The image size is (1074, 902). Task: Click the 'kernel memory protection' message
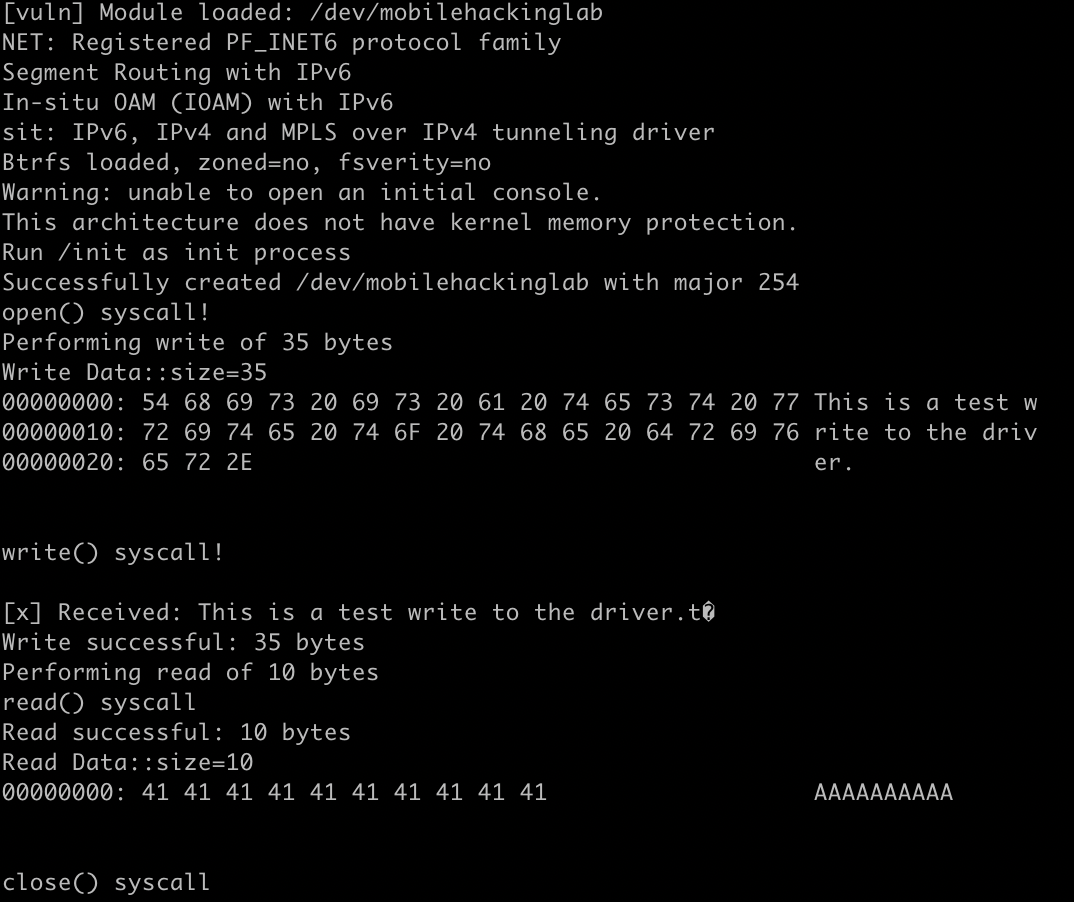(400, 223)
